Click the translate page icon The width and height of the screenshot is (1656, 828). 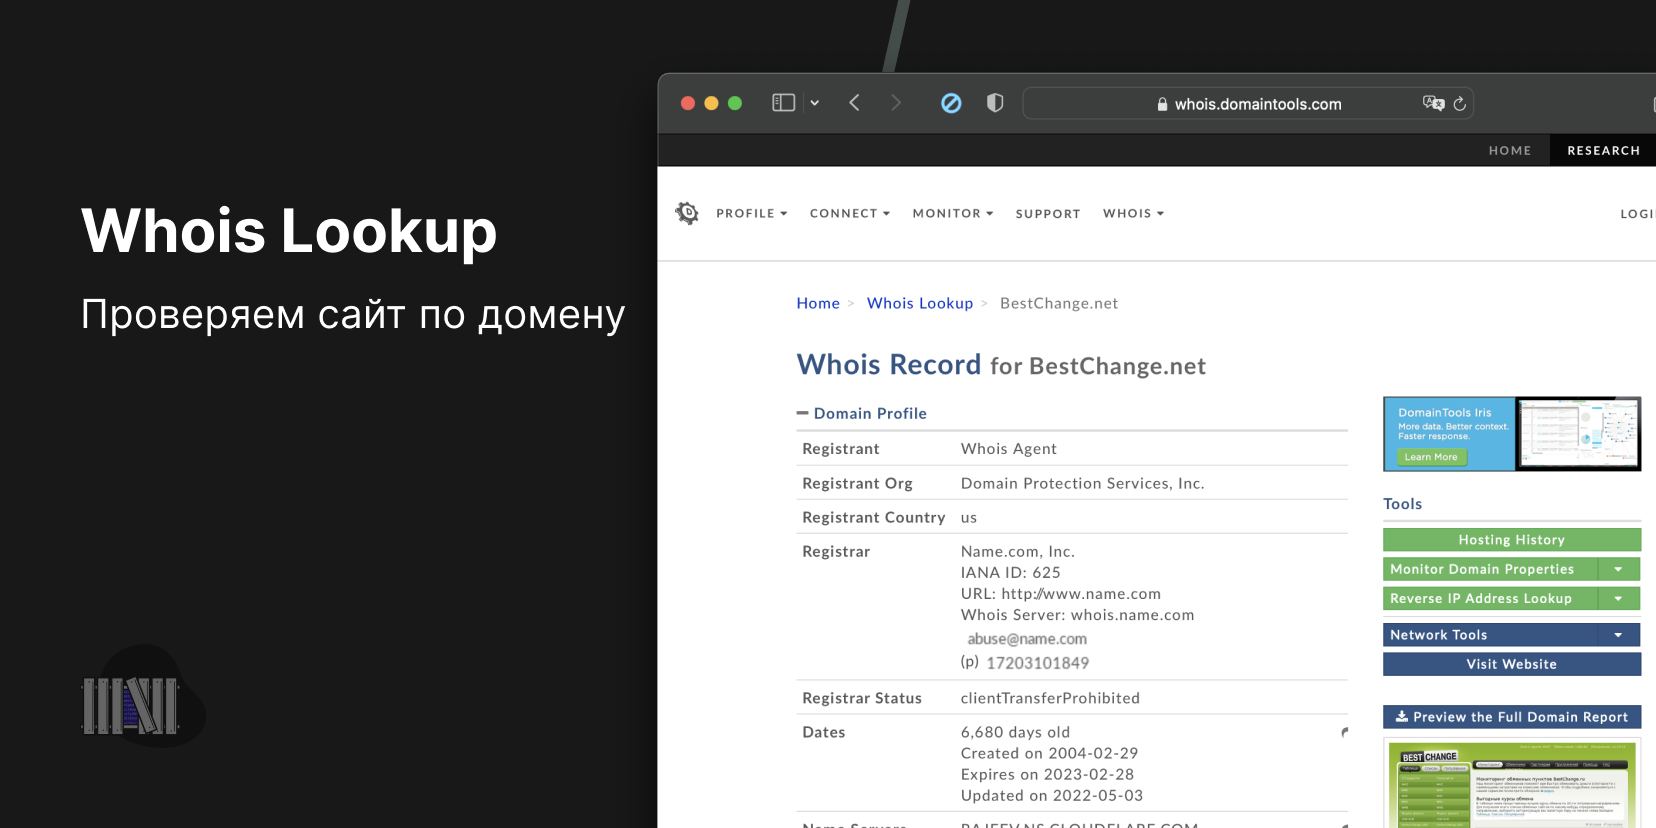pyautogui.click(x=1433, y=103)
